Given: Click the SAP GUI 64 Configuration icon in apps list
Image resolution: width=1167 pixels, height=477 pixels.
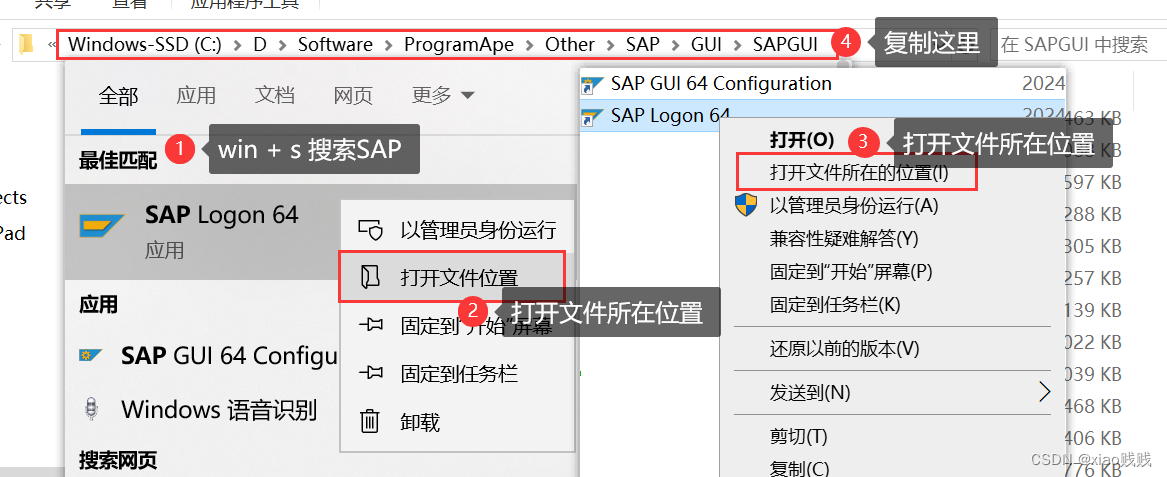Looking at the screenshot, I should (91, 356).
